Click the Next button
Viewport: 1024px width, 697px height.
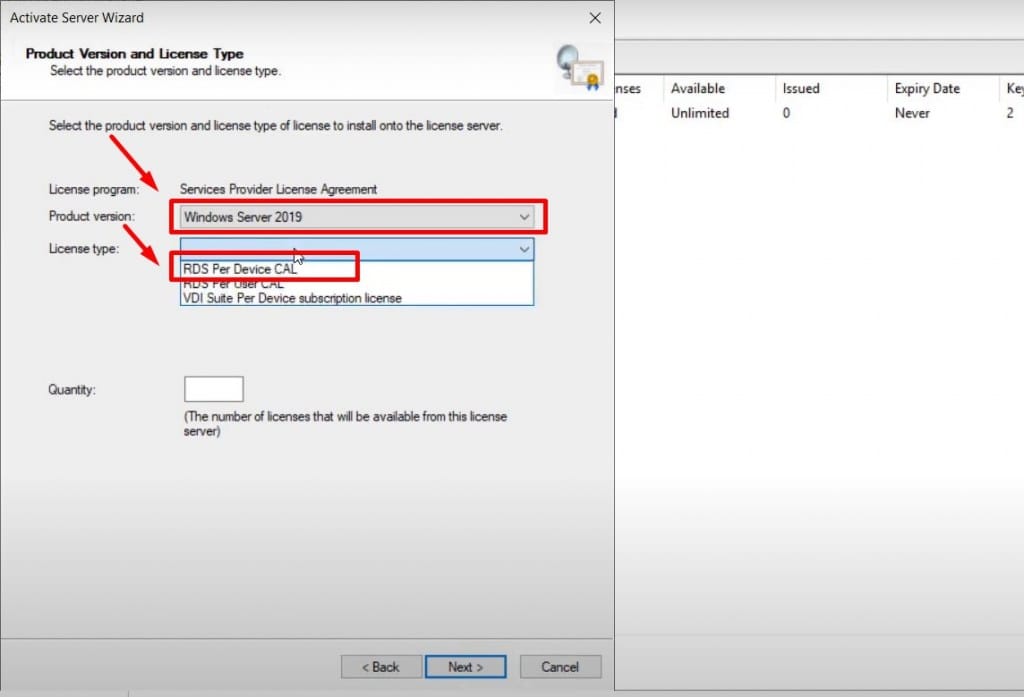point(465,666)
